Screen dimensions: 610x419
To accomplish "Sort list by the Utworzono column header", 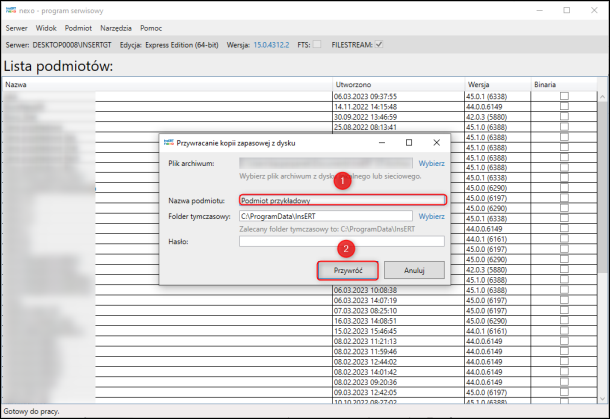I will click(x=399, y=84).
